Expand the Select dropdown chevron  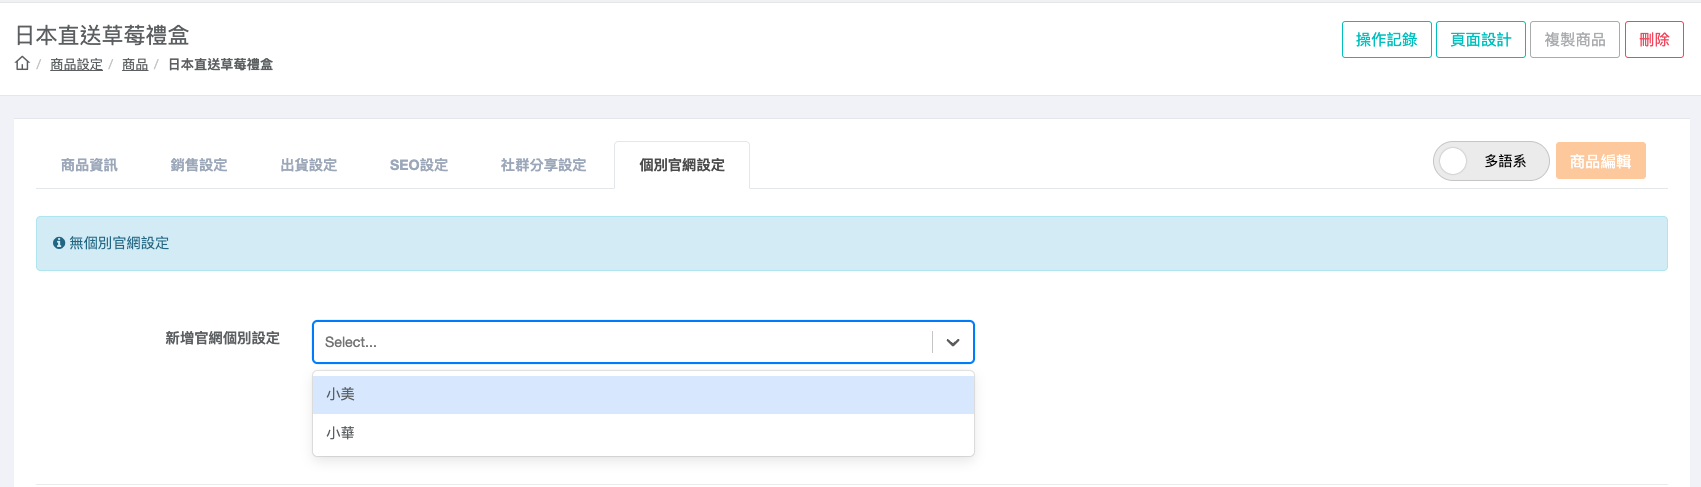953,342
